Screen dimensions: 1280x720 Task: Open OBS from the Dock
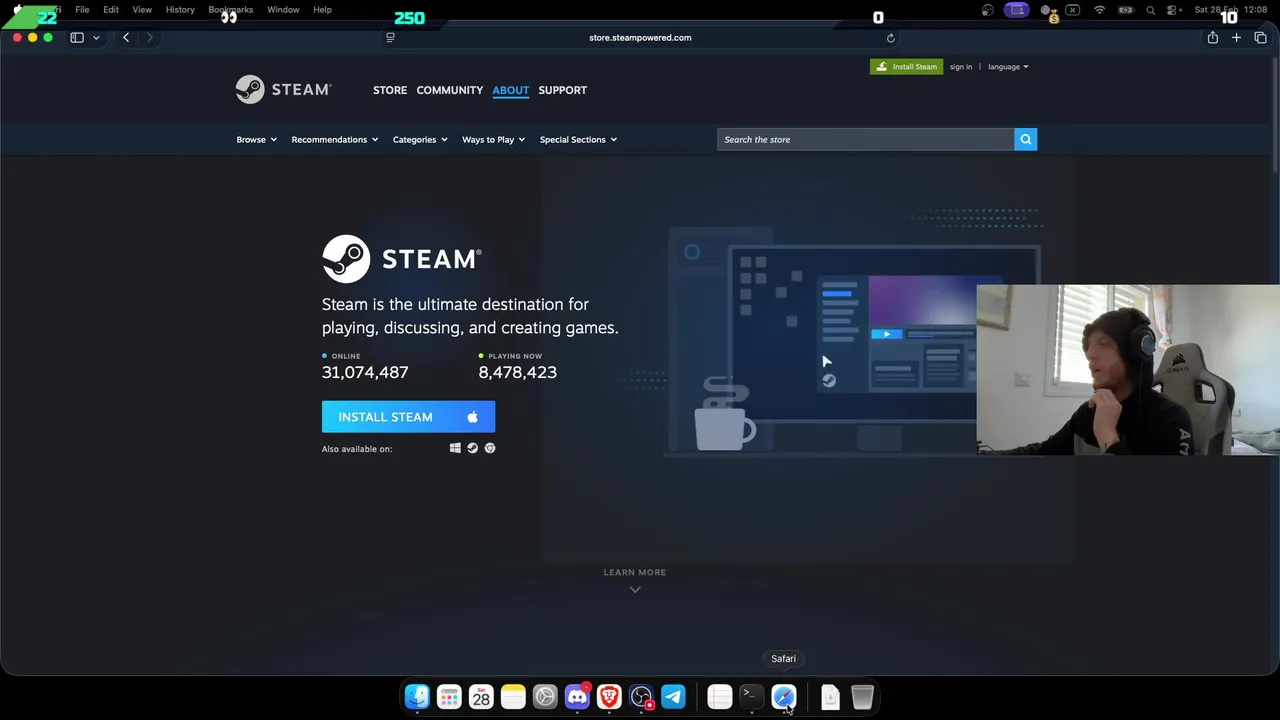[x=641, y=697]
